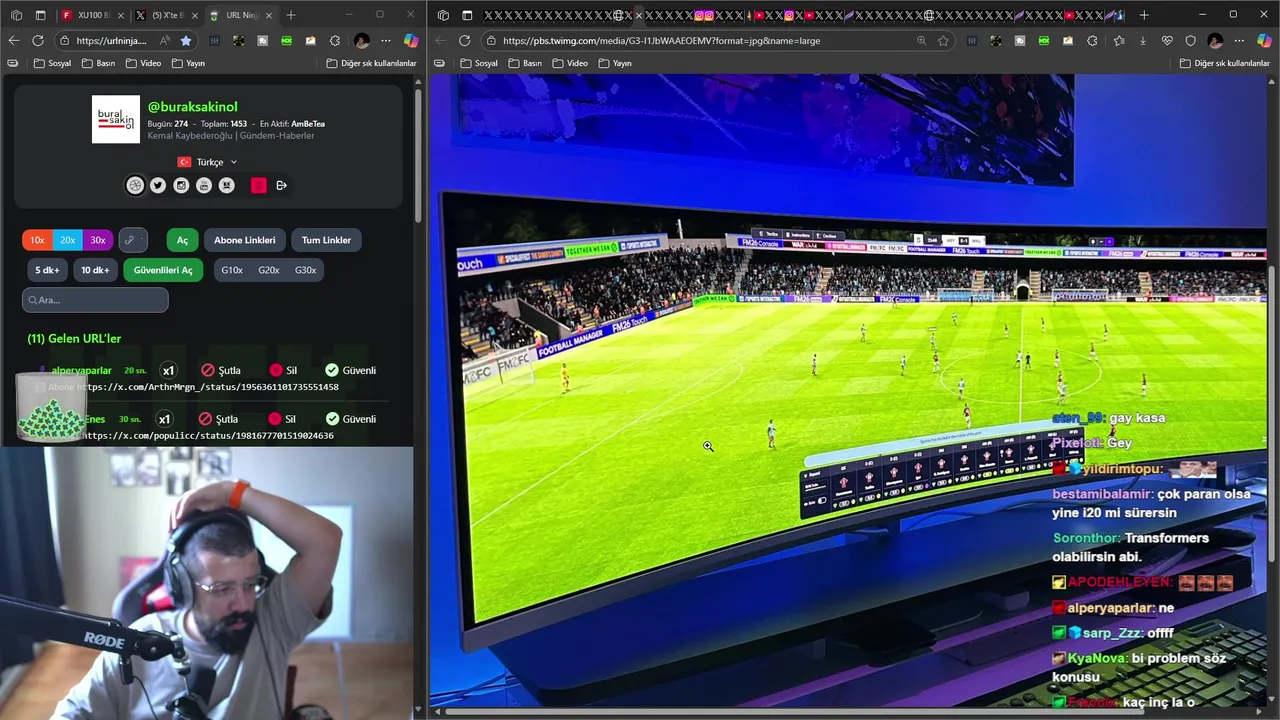Switch to the (5) X'te tab in left browser
The image size is (1280, 720).
coord(166,15)
